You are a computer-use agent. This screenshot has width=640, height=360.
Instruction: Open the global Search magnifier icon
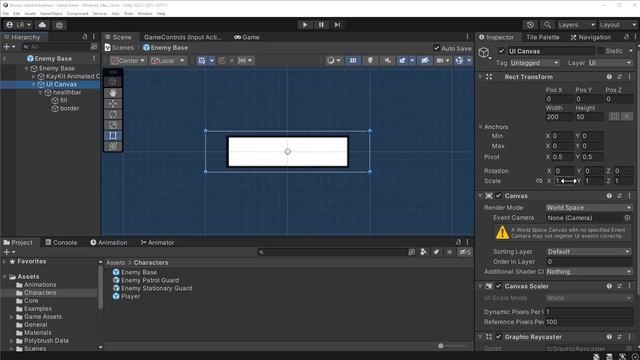(x=547, y=25)
